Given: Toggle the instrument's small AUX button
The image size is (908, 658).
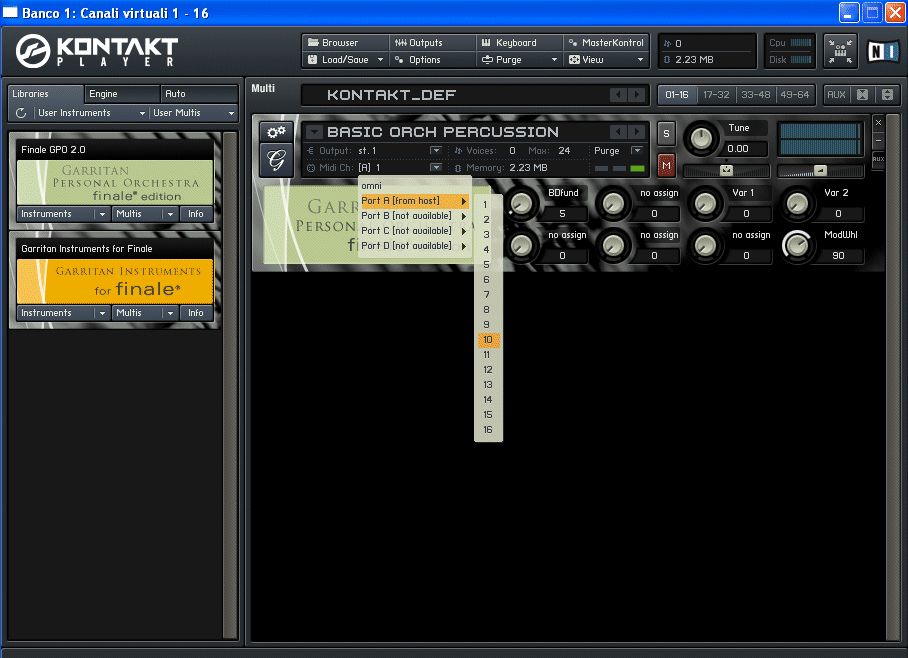Looking at the screenshot, I should [x=878, y=159].
